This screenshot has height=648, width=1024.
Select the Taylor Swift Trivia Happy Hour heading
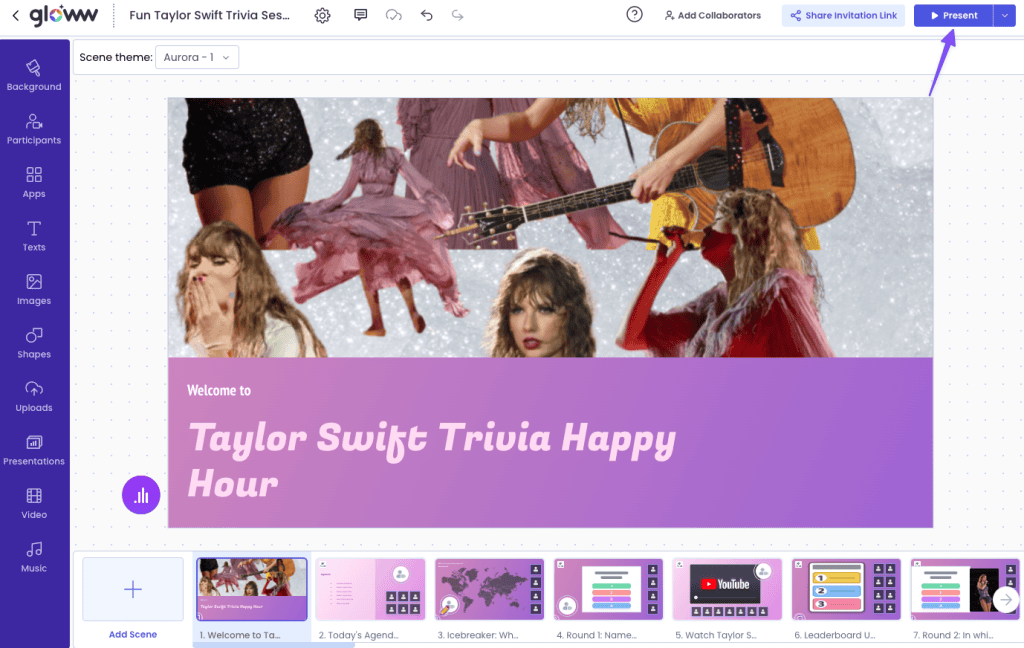click(x=431, y=460)
